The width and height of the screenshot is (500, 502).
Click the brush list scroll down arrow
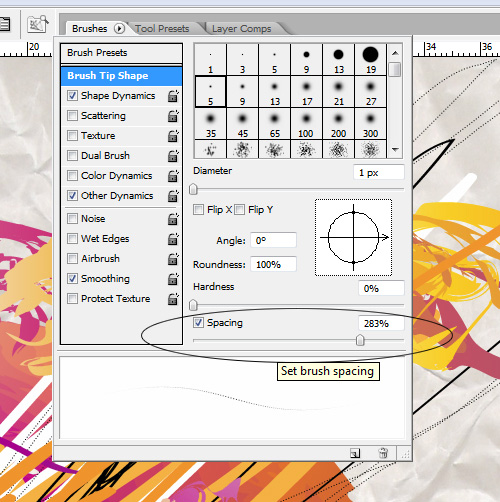pos(395,150)
